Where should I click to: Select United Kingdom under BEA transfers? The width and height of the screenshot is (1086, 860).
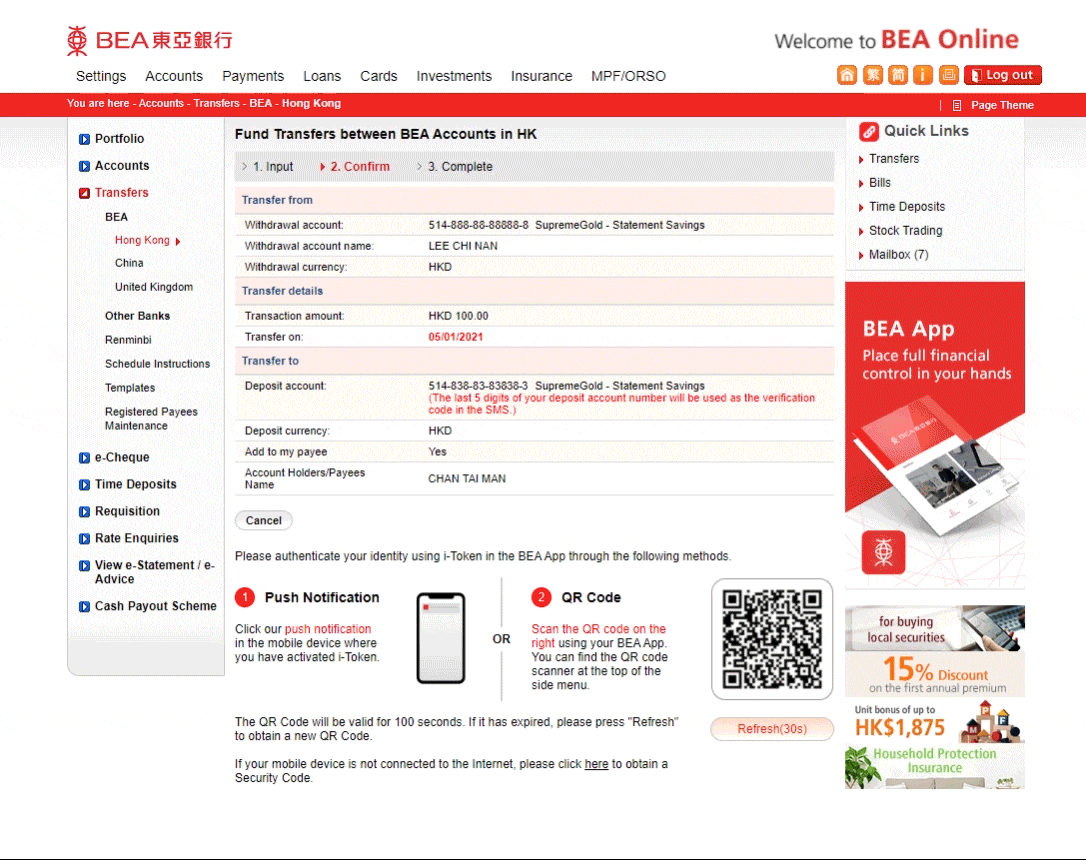154,287
